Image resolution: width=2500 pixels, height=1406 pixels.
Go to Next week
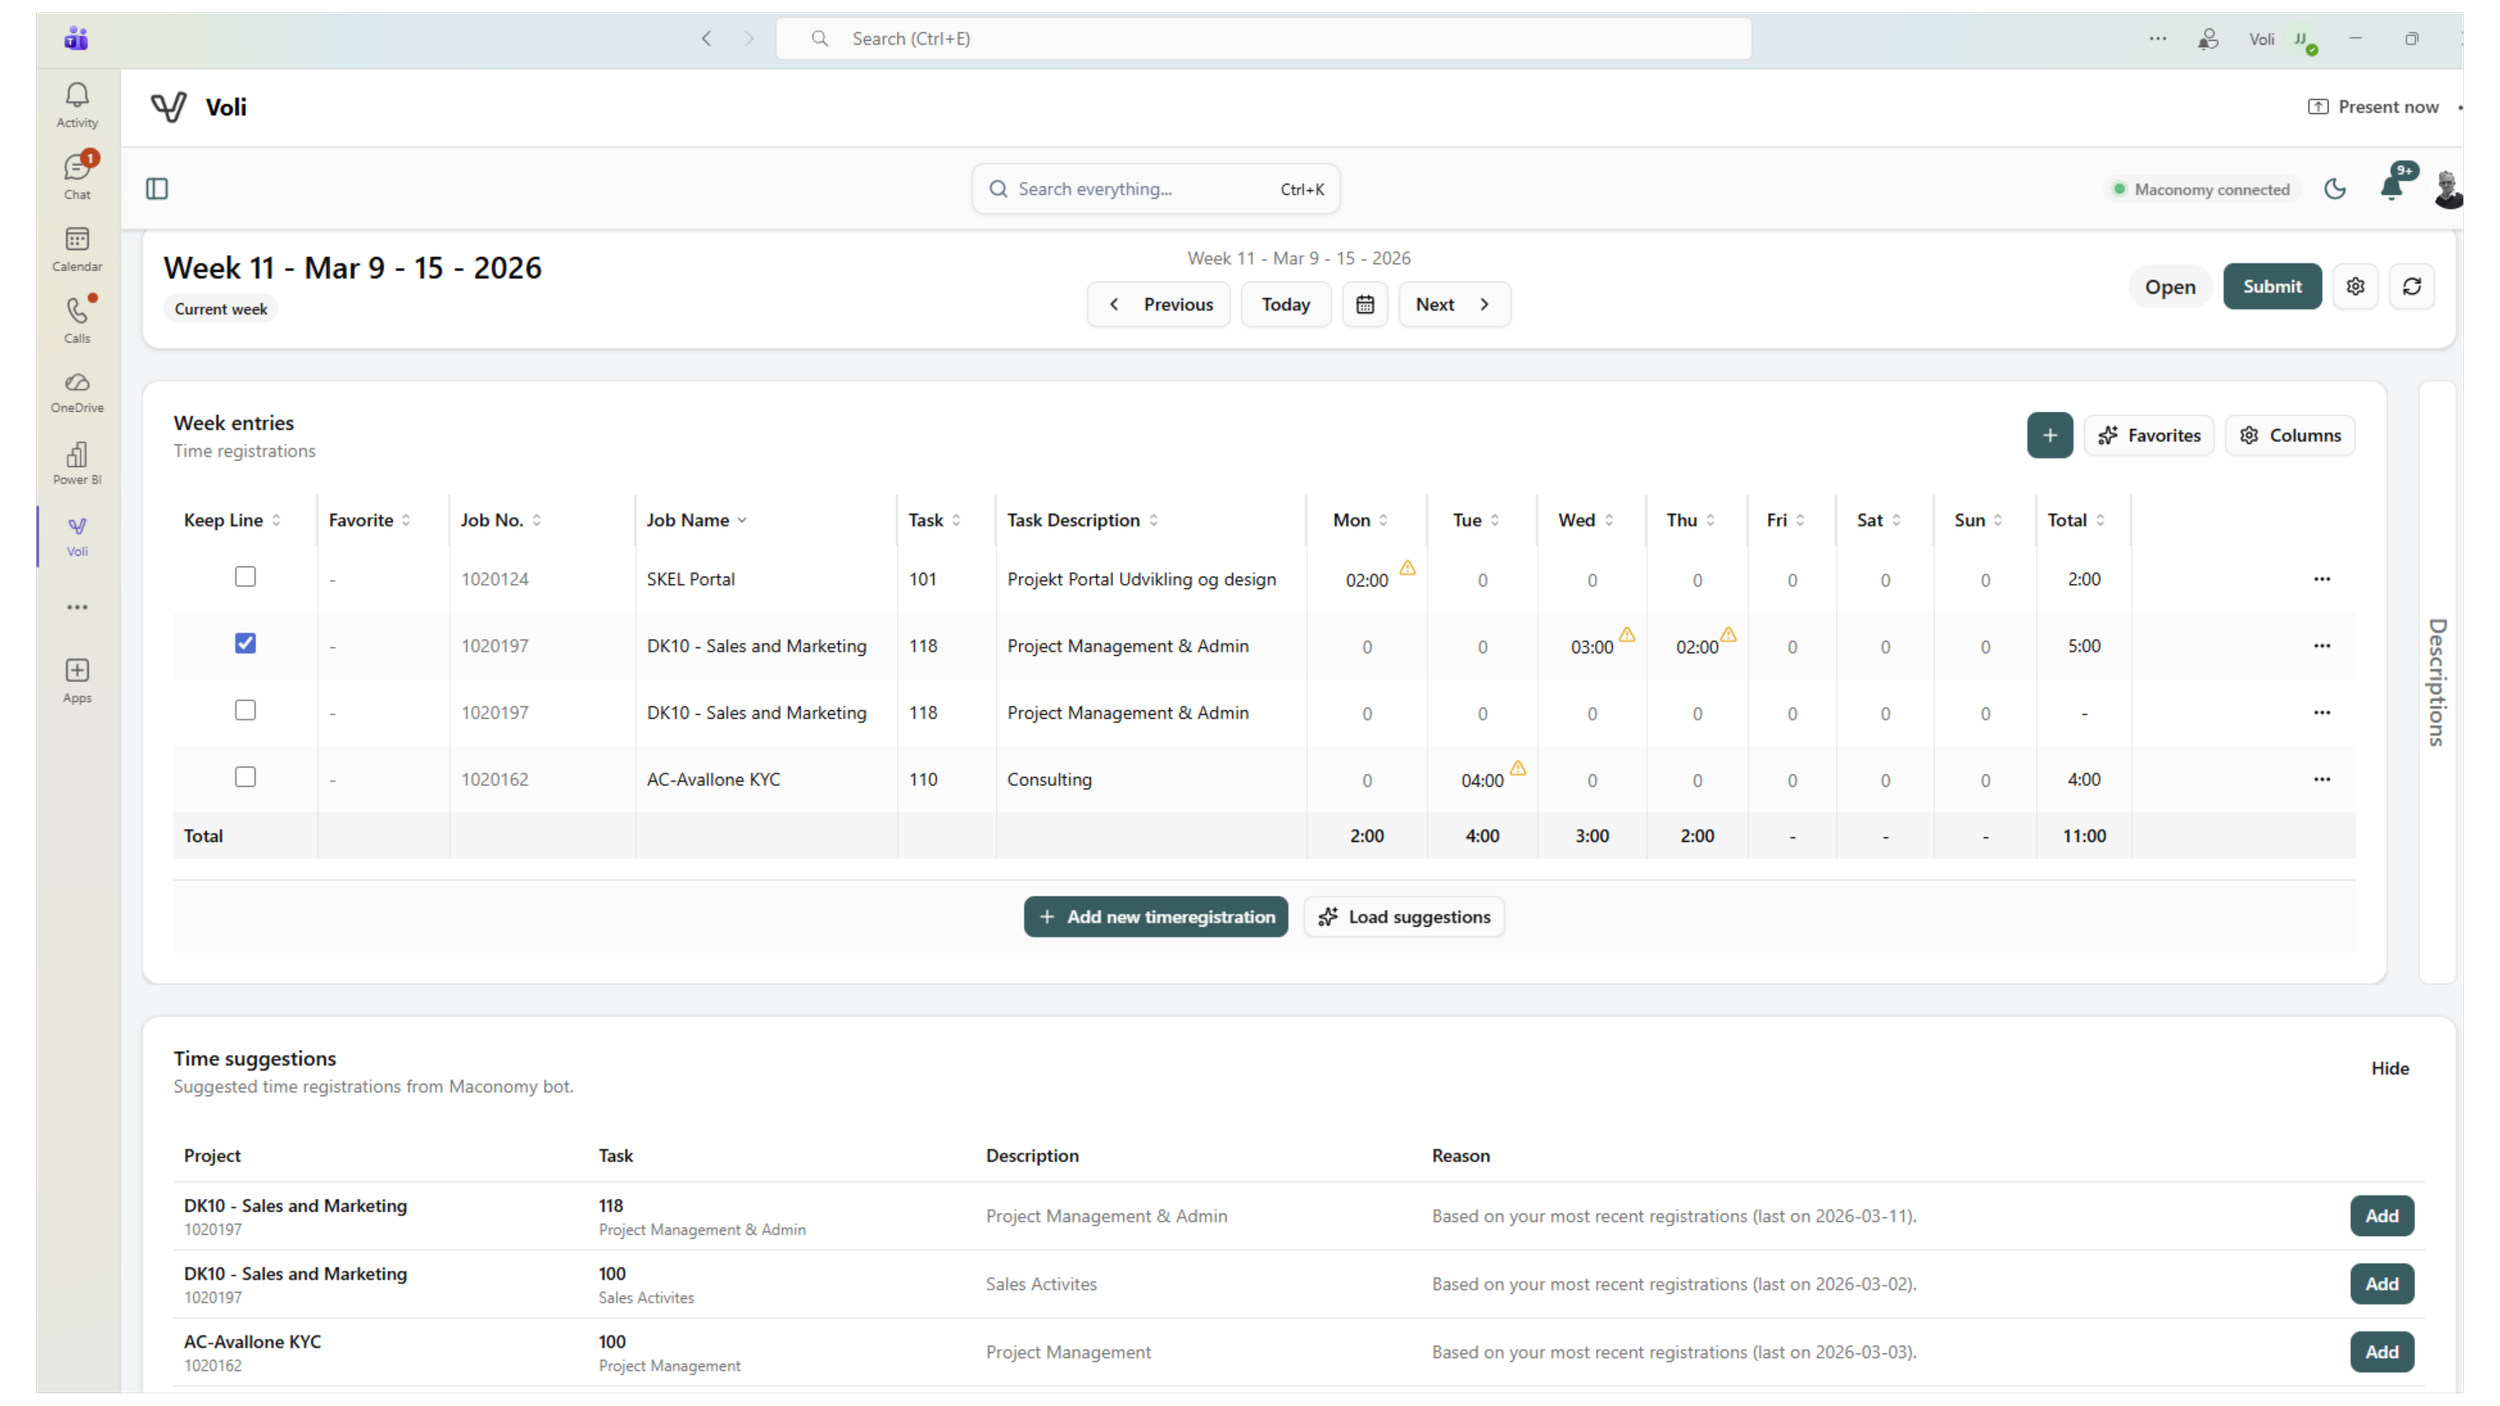point(1453,305)
